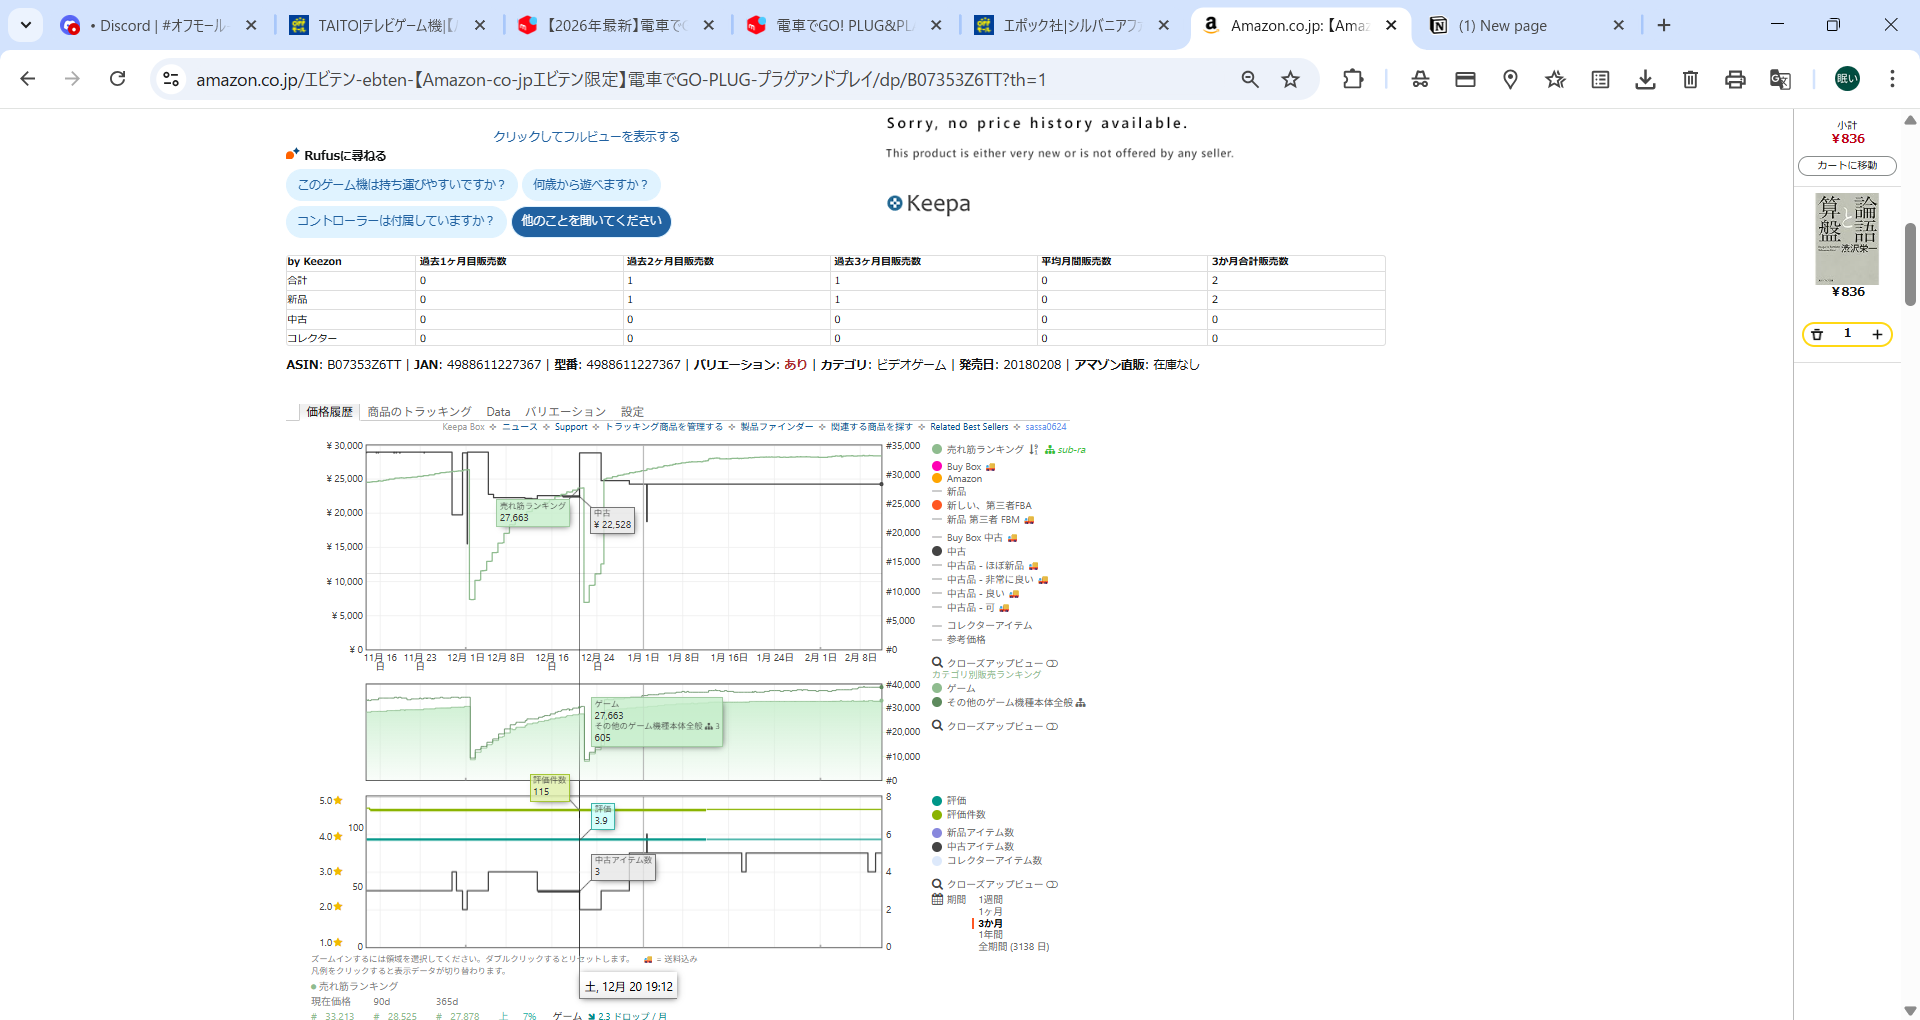Open the reading list toolbar icon
1920x1020 pixels.
(x=1600, y=79)
